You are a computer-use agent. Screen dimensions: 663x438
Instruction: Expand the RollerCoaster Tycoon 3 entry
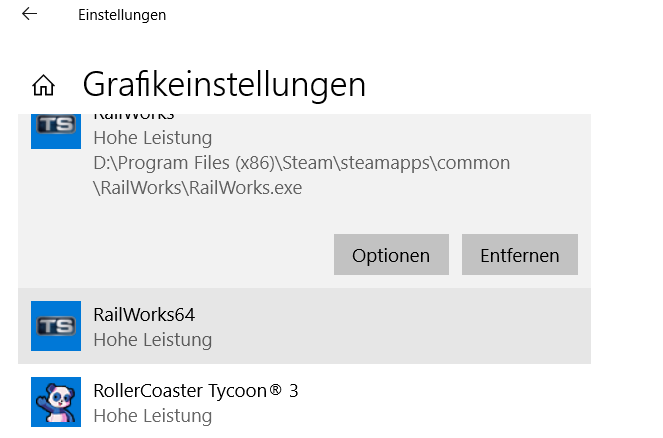(304, 402)
